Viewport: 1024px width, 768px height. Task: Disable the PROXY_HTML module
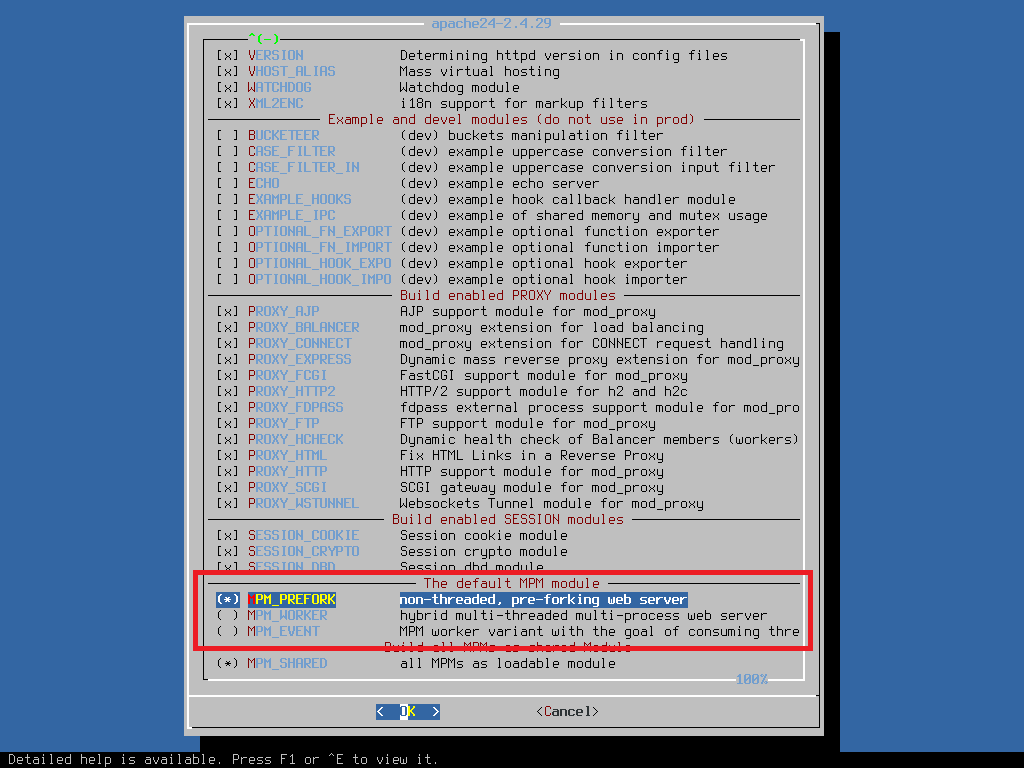tap(228, 455)
